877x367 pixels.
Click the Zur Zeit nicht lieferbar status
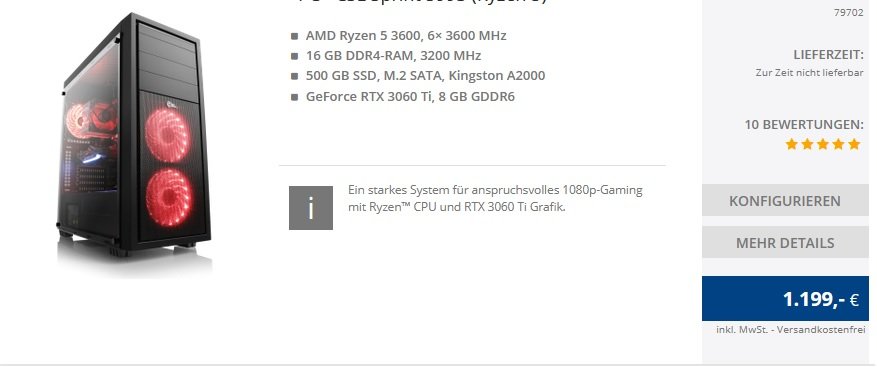click(x=809, y=73)
